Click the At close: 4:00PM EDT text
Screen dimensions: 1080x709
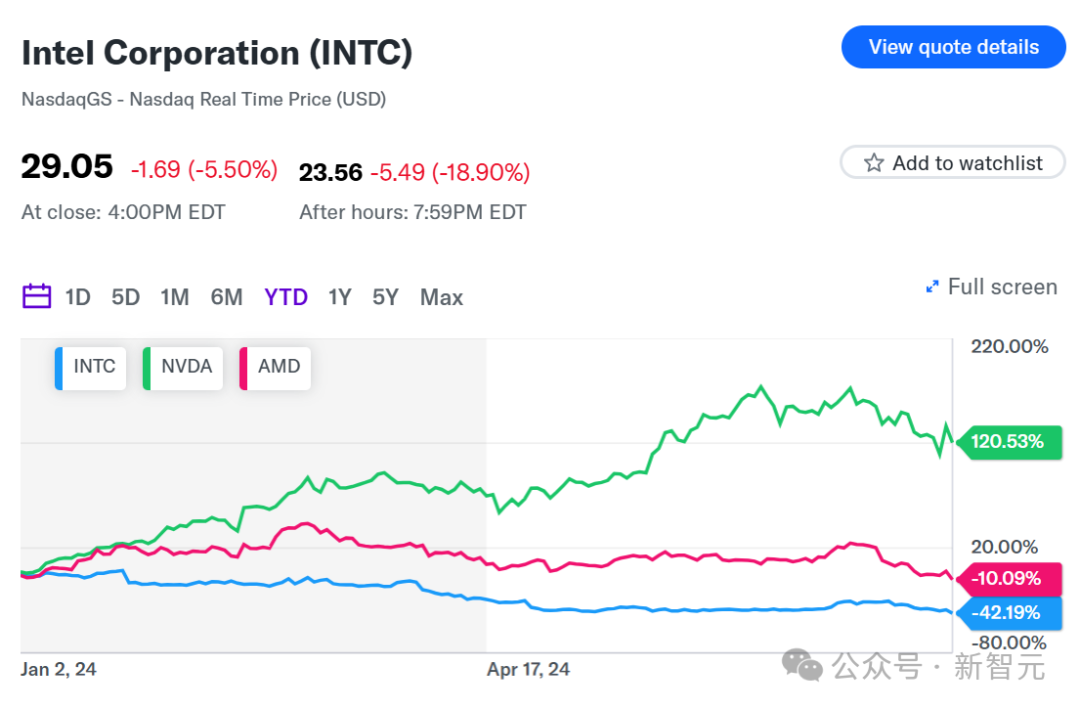click(123, 212)
